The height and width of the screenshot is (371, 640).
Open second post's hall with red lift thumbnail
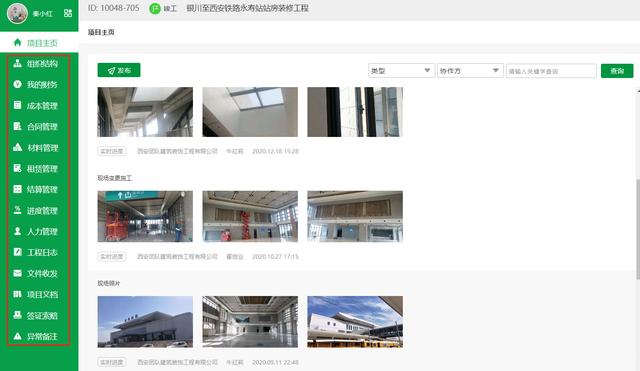(250, 216)
